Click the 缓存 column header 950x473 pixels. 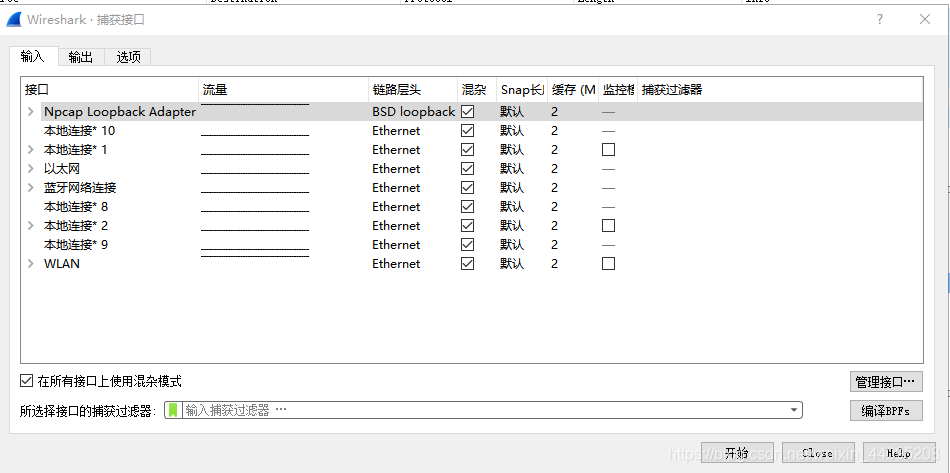tap(573, 90)
